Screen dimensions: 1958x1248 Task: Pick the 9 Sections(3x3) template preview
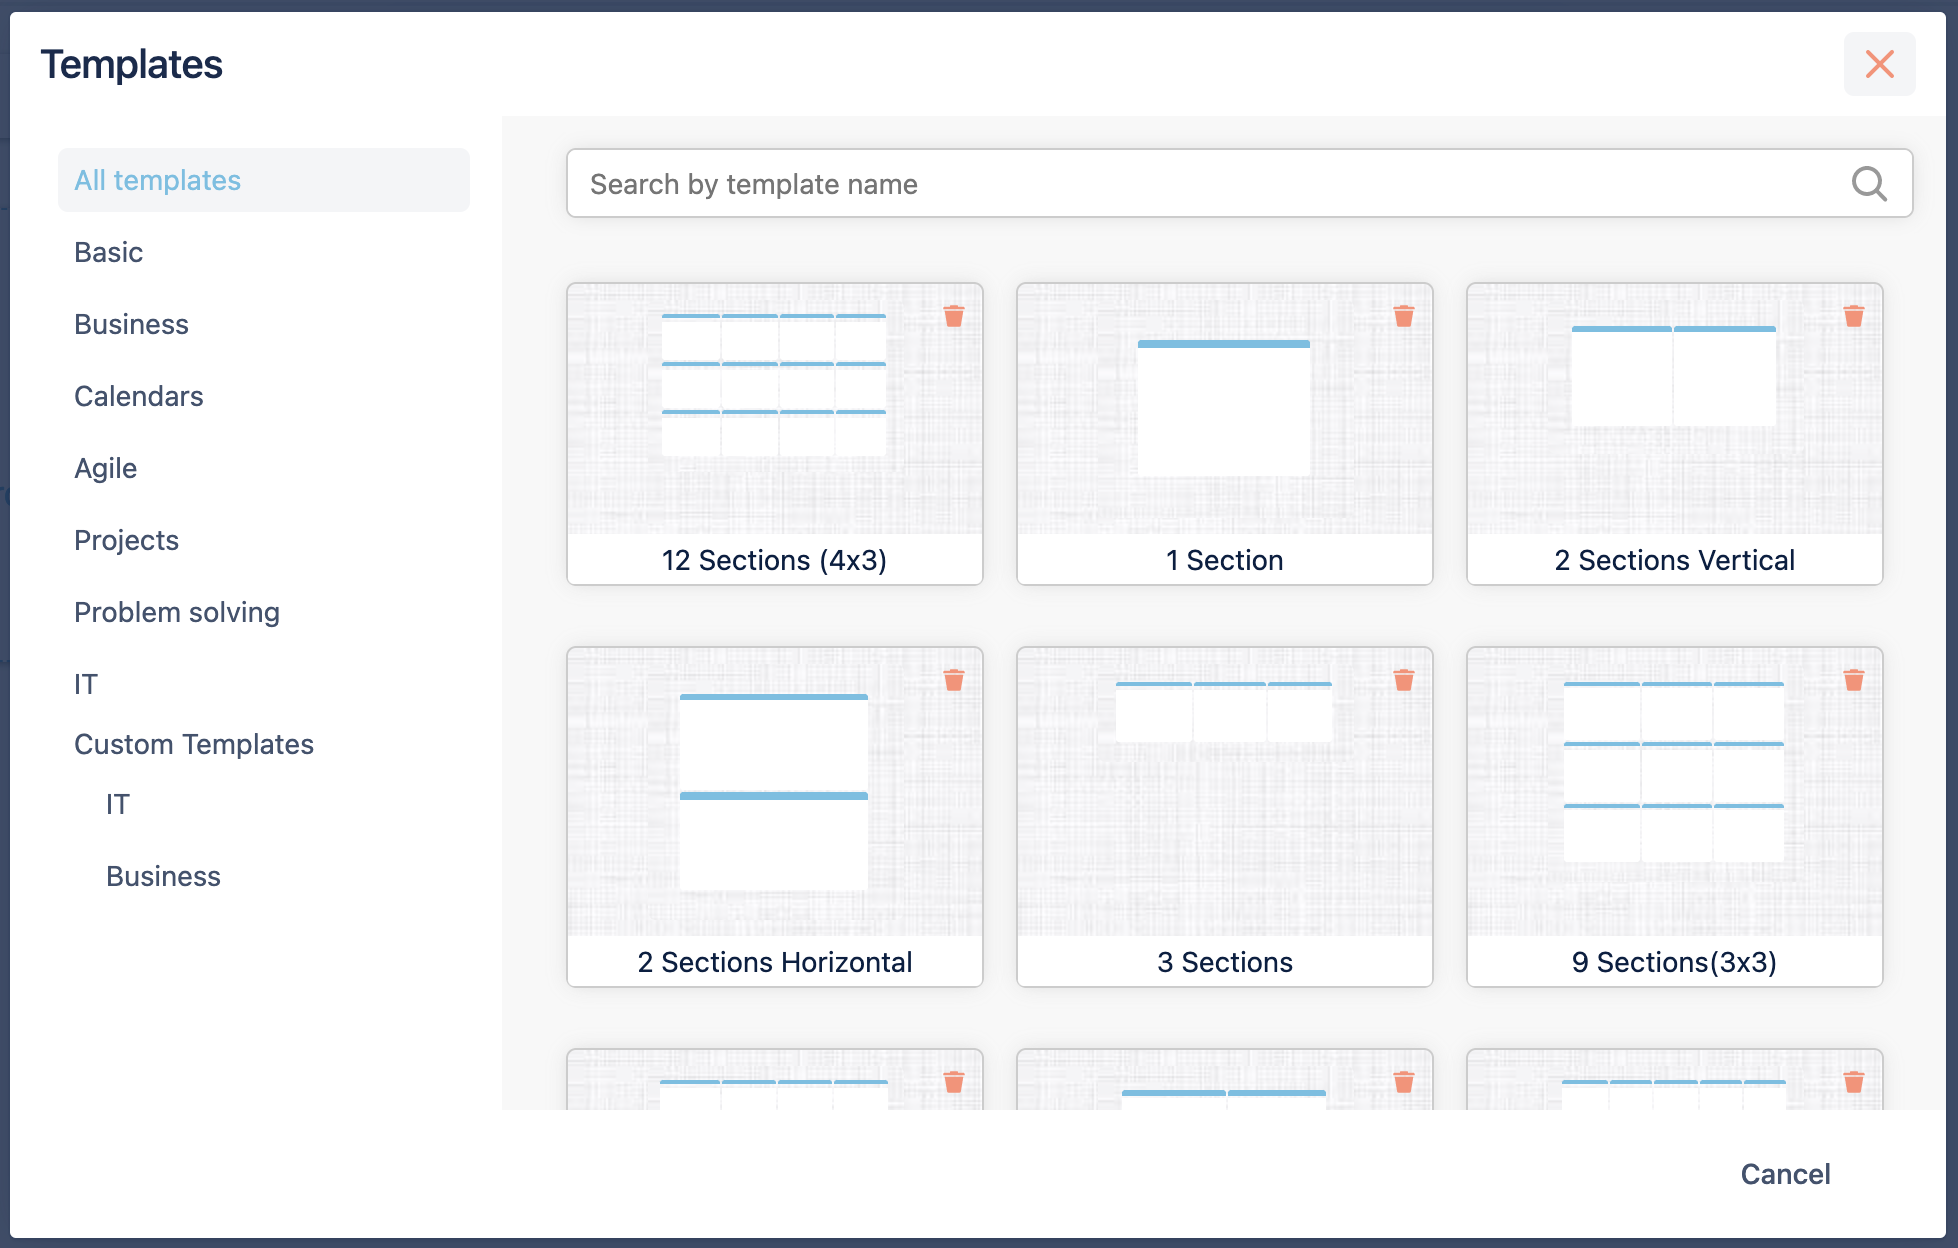[x=1674, y=790]
